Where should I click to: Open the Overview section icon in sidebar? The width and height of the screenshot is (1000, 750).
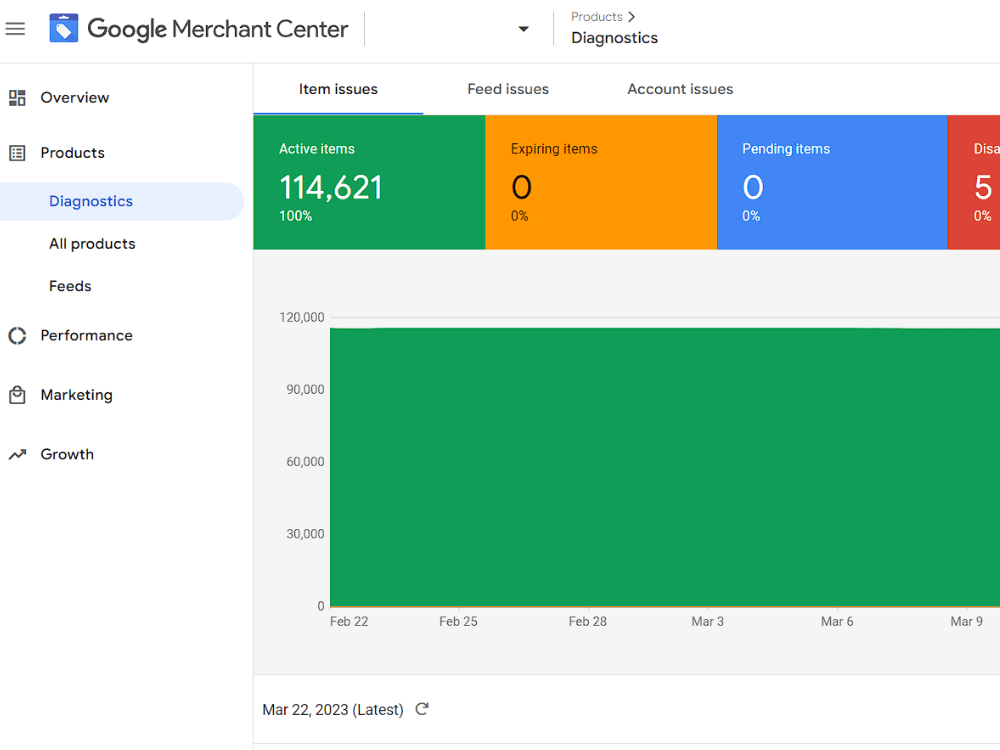[x=19, y=97]
